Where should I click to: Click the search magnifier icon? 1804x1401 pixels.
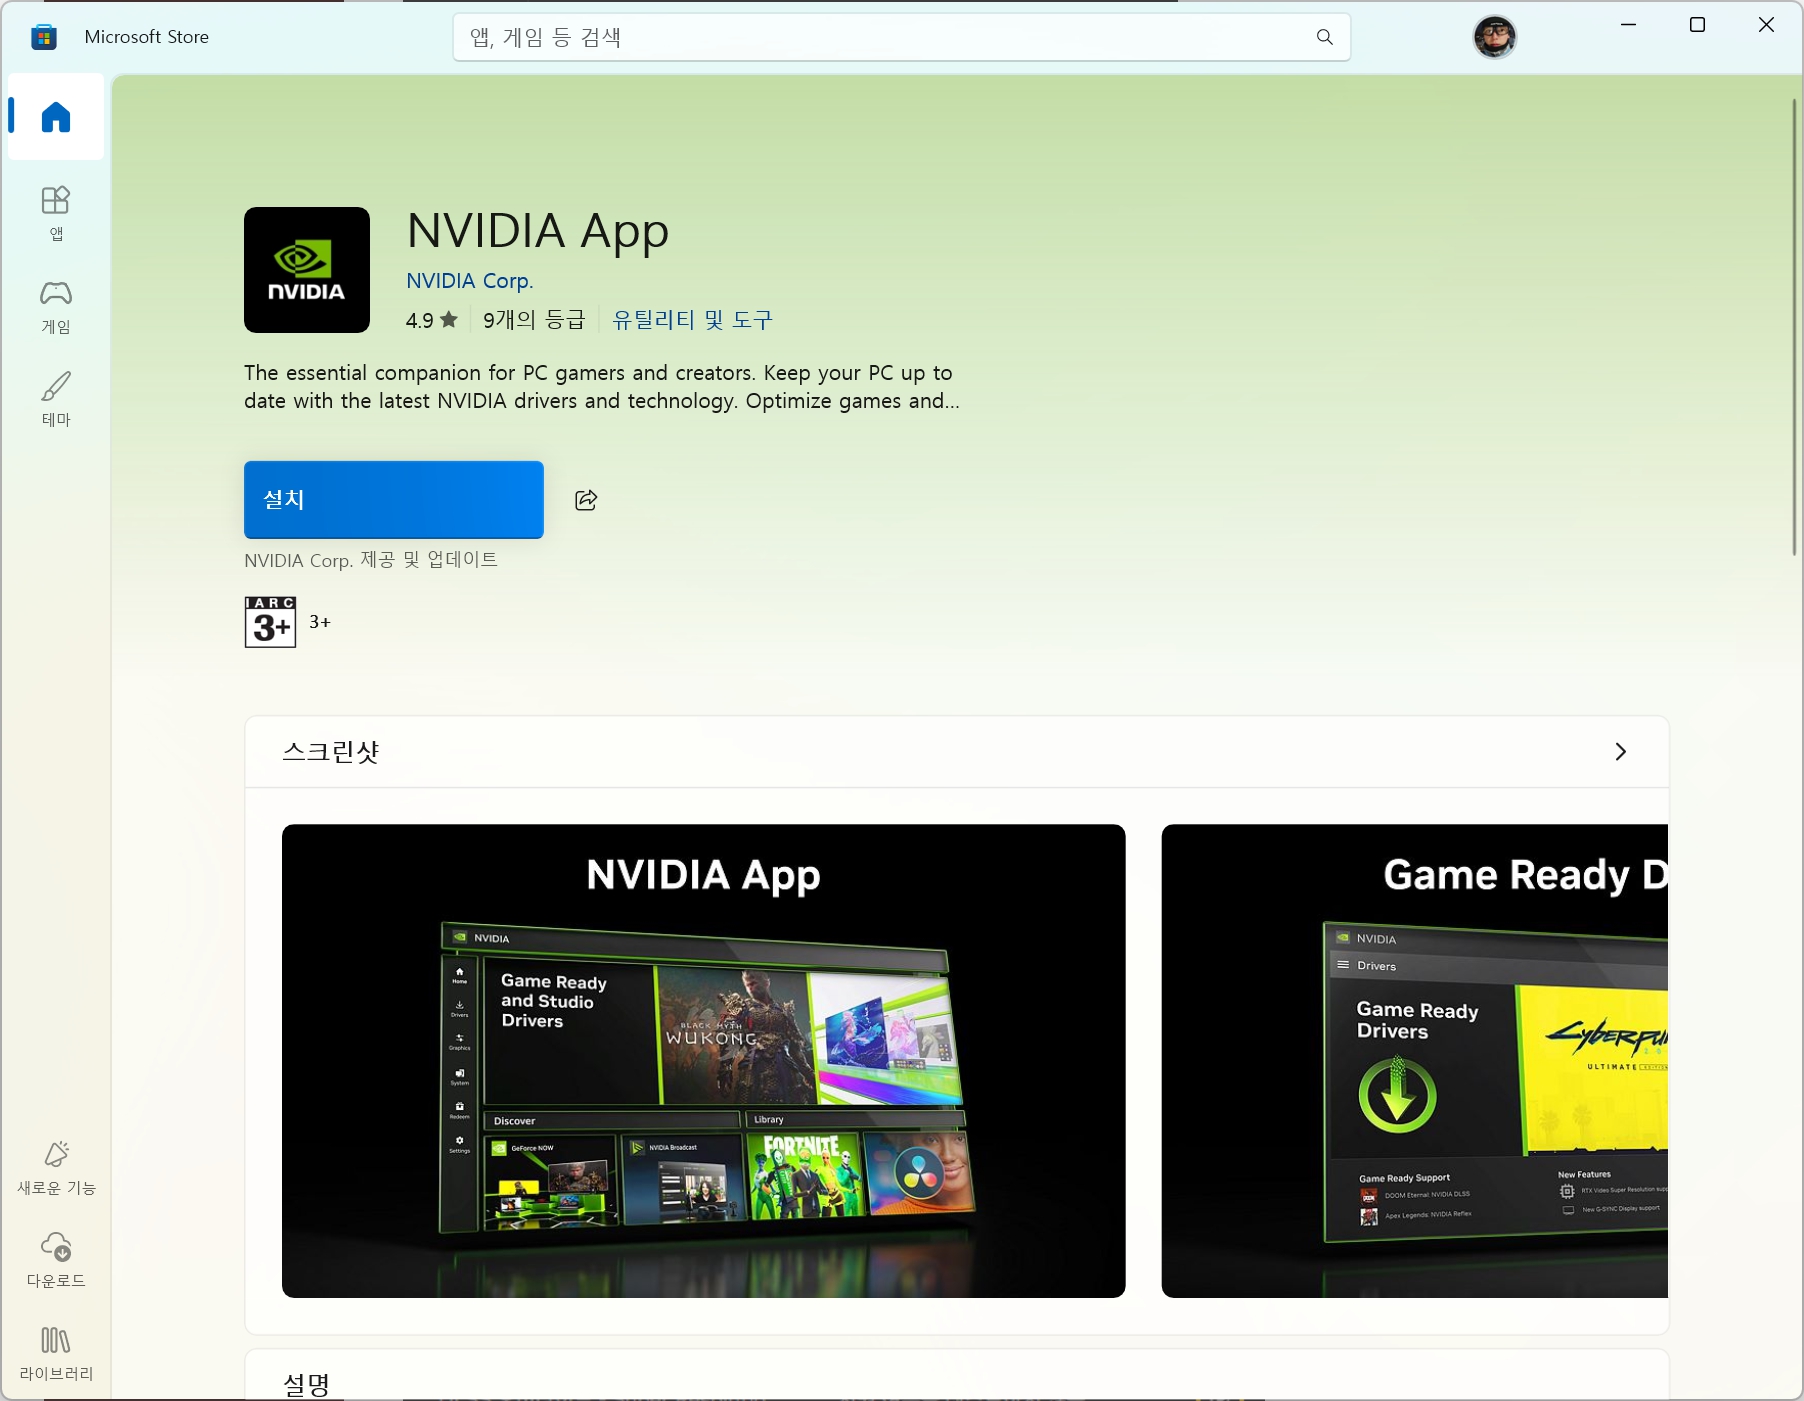[x=1325, y=37]
